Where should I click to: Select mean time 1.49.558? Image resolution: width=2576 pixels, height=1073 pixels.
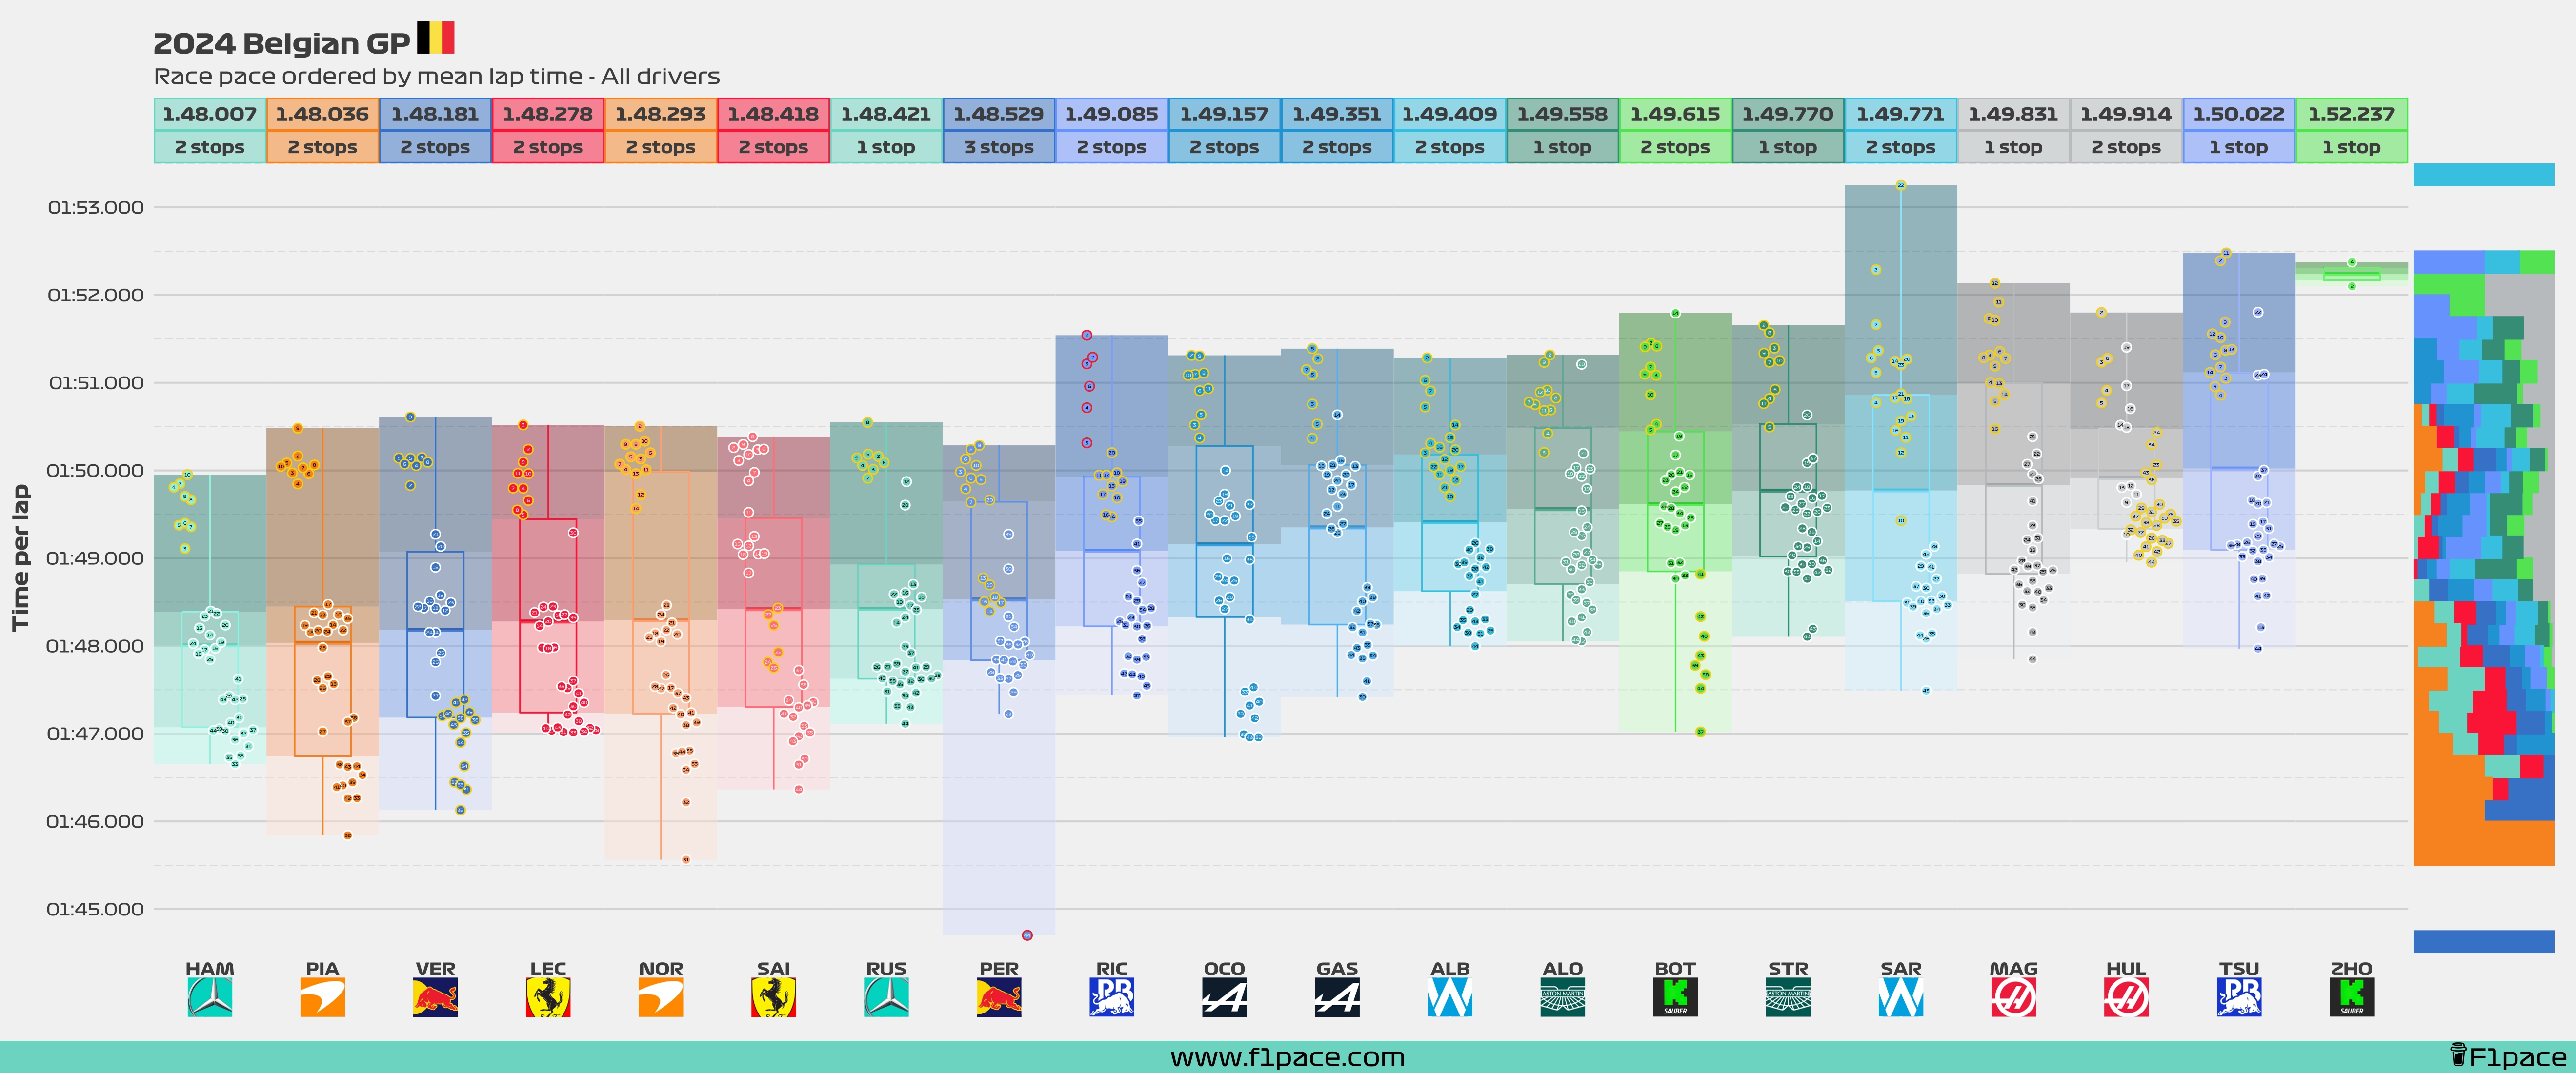tap(1563, 114)
